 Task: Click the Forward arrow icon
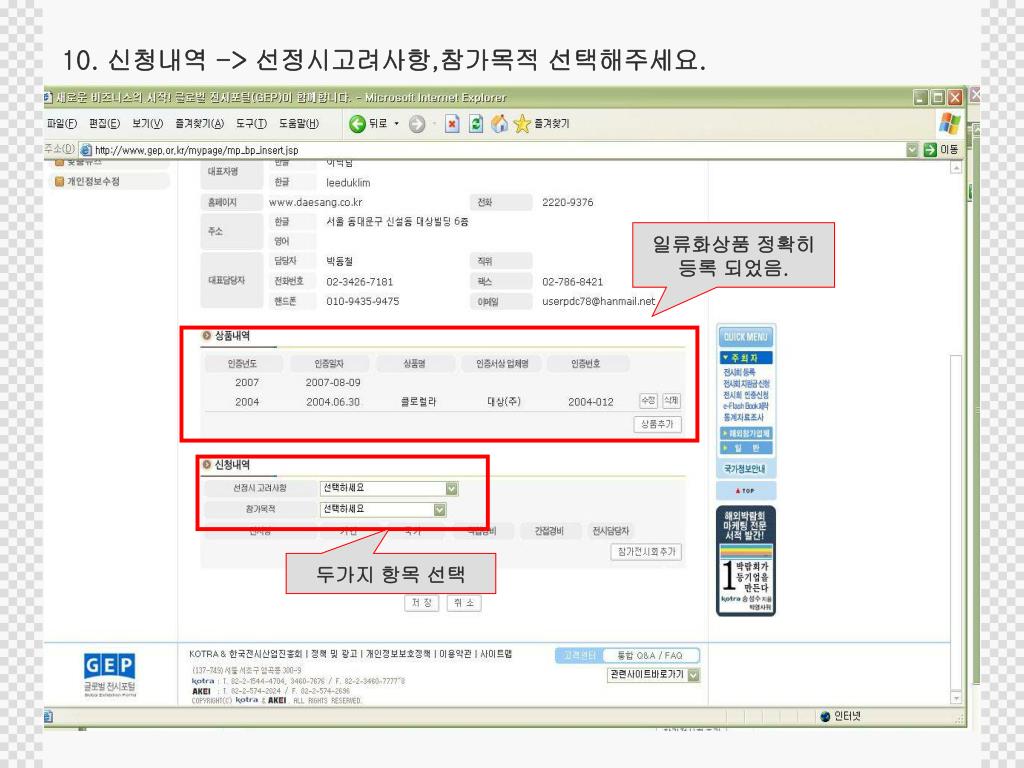[x=417, y=123]
